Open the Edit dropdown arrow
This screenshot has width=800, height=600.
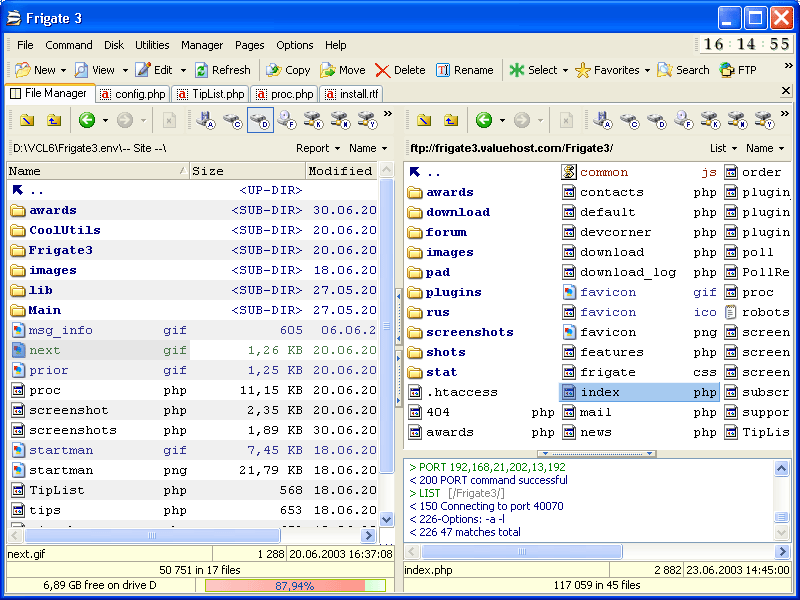point(183,70)
